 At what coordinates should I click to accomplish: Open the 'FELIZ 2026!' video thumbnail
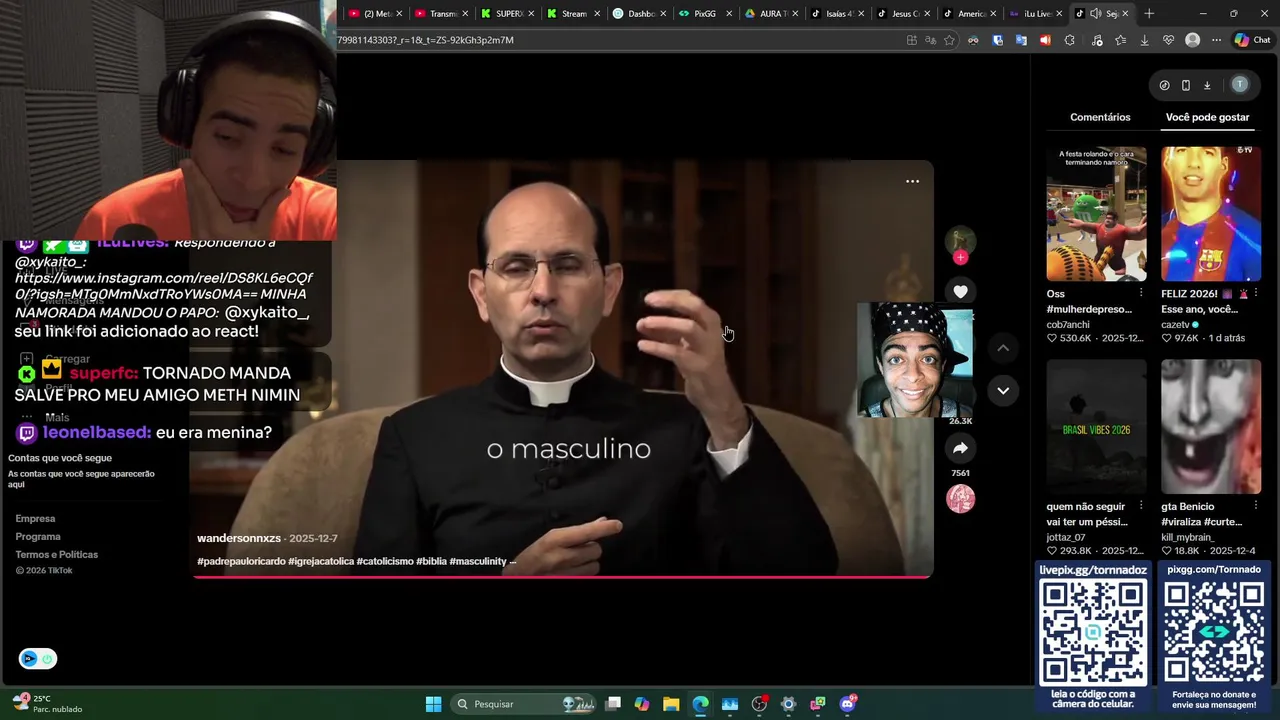[1211, 214]
